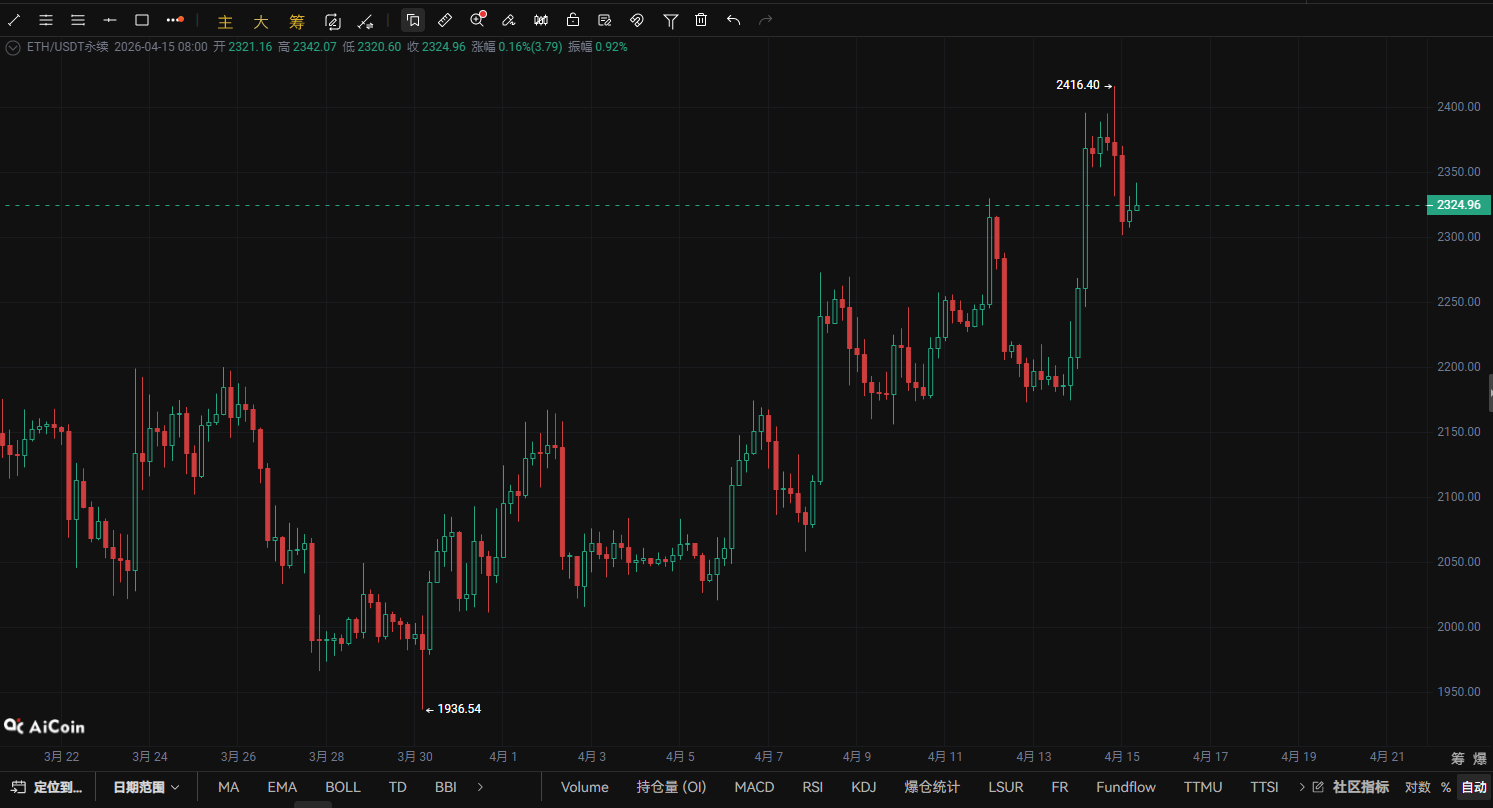
Task: Pick the horizontal price line tool
Action: (x=110, y=20)
